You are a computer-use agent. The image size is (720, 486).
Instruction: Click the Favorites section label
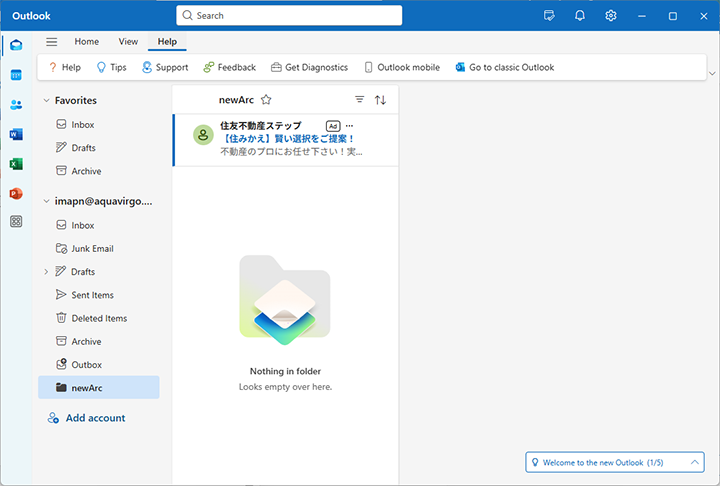[76, 100]
